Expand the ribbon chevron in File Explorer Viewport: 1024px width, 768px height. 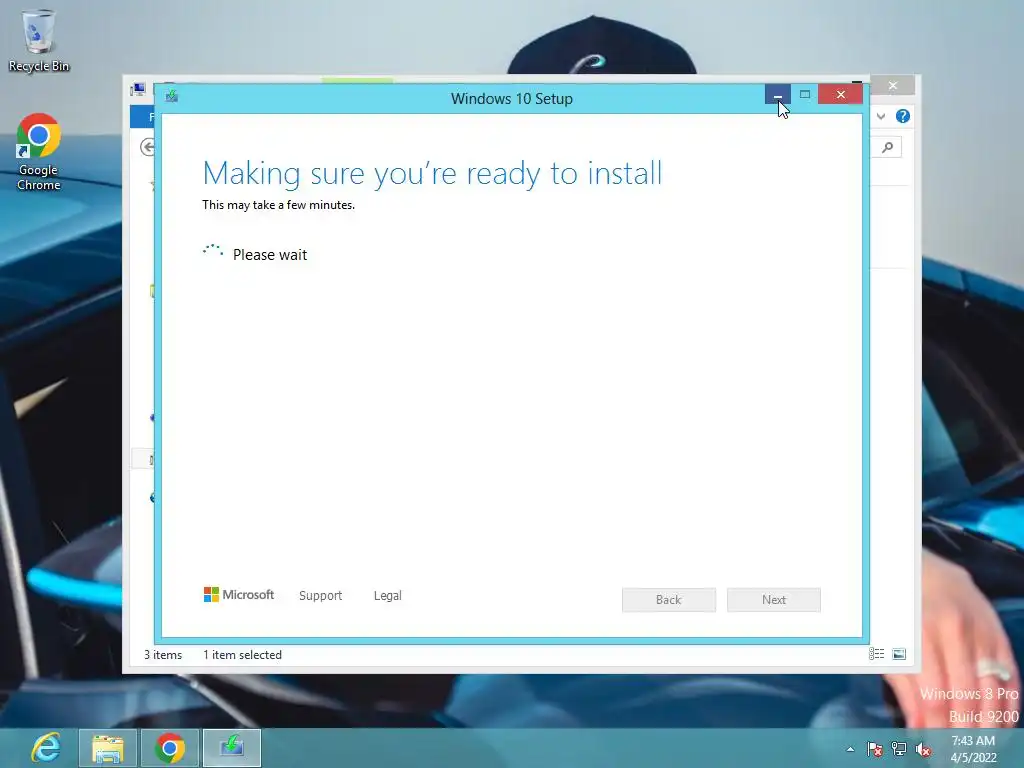point(881,116)
